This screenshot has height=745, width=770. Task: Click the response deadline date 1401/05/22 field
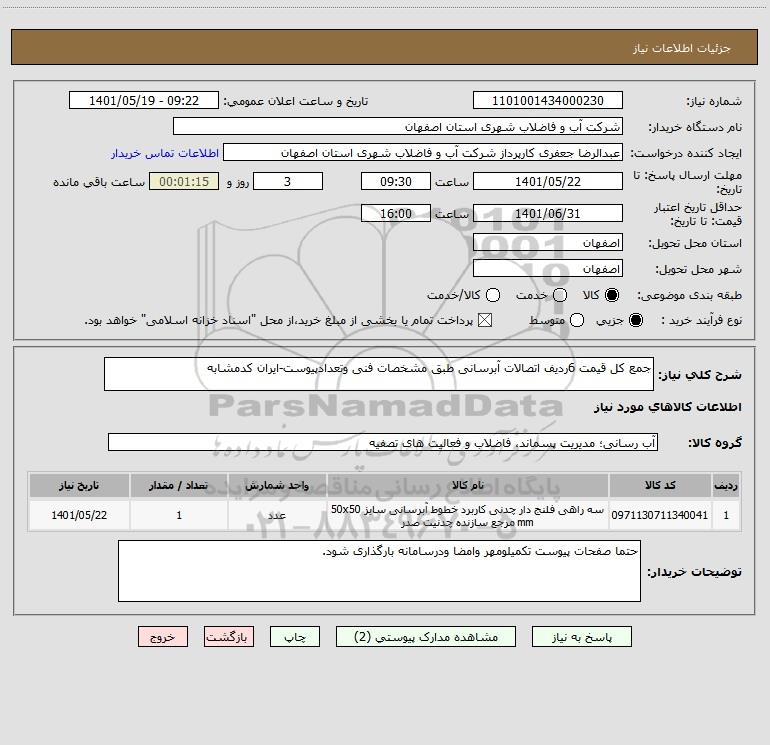[x=548, y=181]
